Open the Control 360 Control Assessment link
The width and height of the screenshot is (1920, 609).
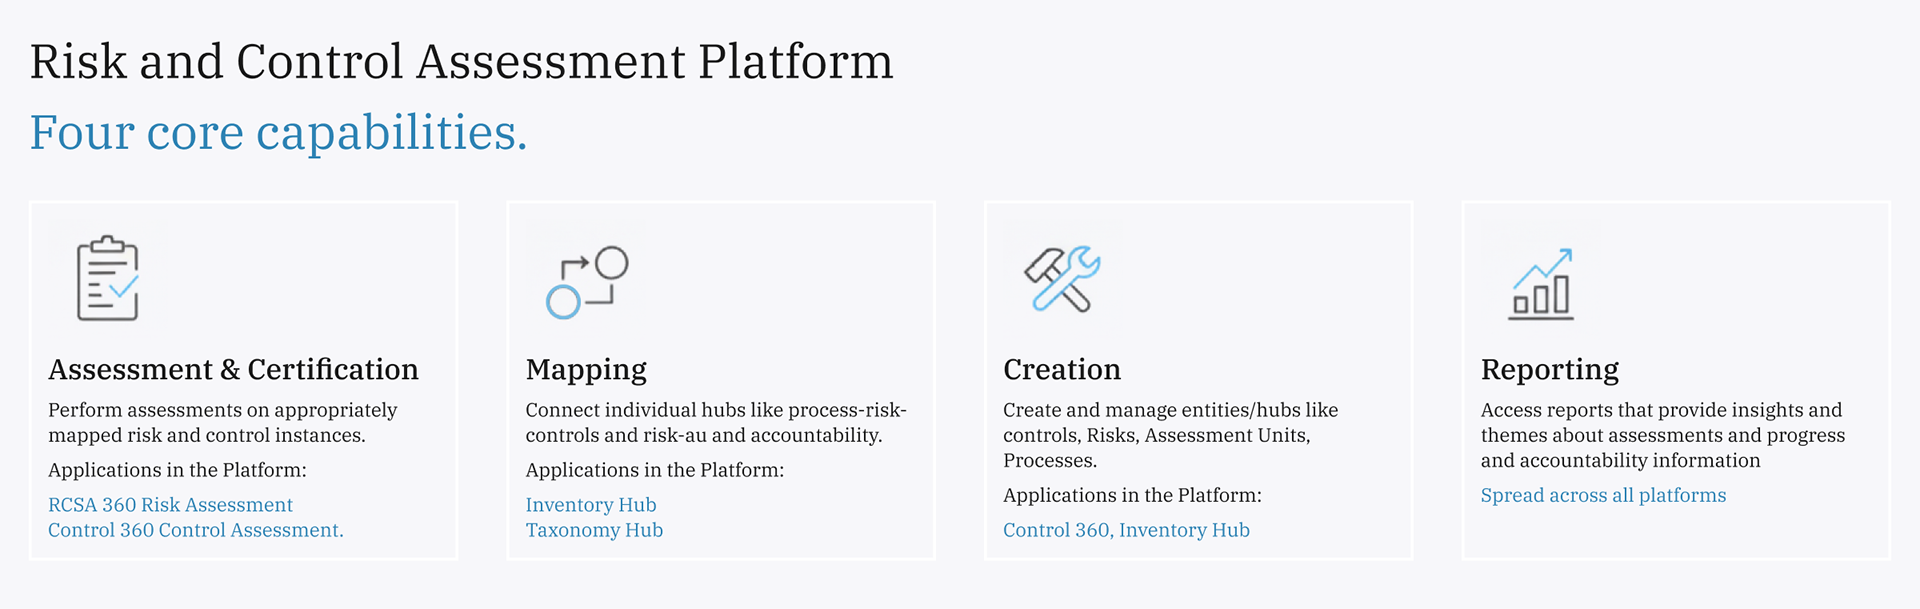(195, 530)
